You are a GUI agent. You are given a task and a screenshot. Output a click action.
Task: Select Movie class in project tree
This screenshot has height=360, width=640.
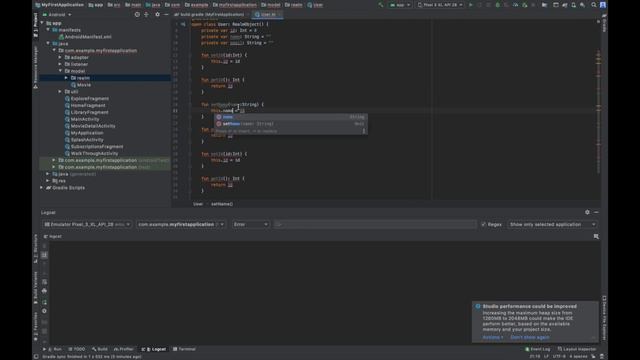(x=81, y=84)
